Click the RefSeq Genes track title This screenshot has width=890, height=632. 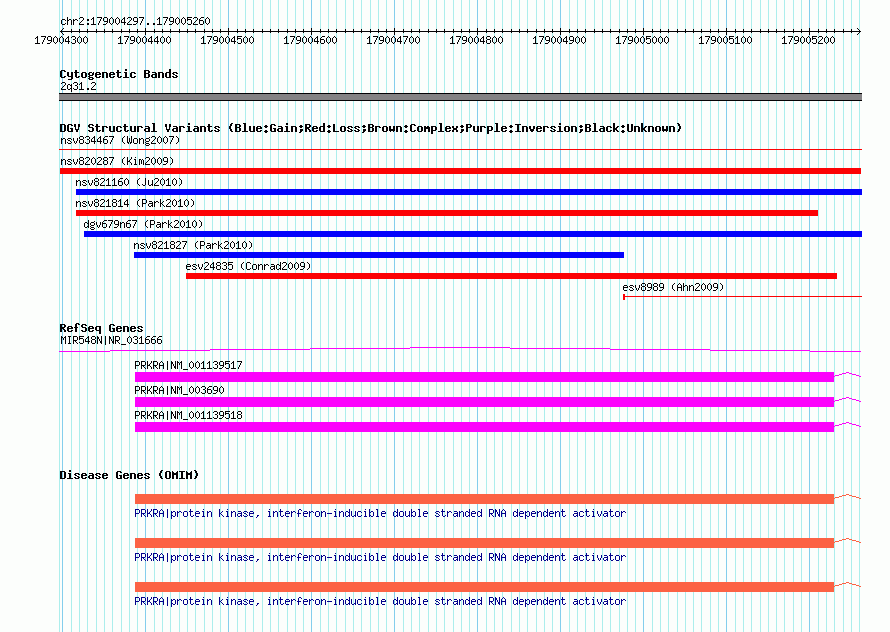101,328
